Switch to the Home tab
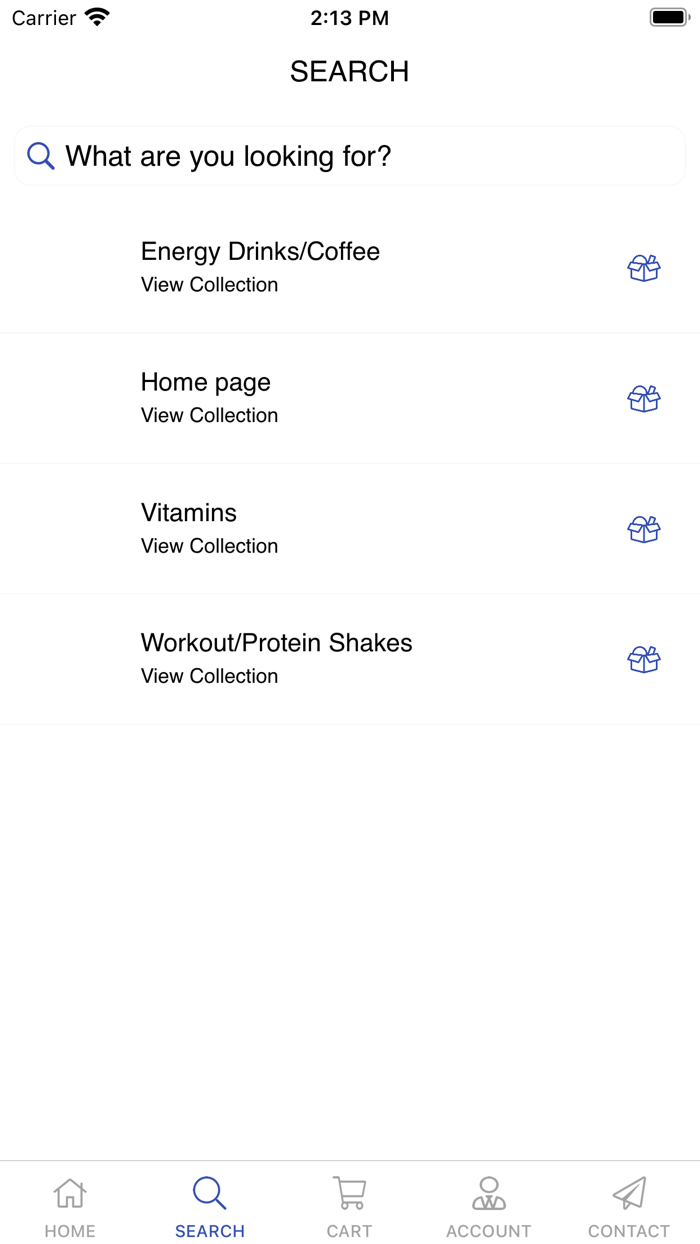700x1244 pixels. [x=70, y=1205]
